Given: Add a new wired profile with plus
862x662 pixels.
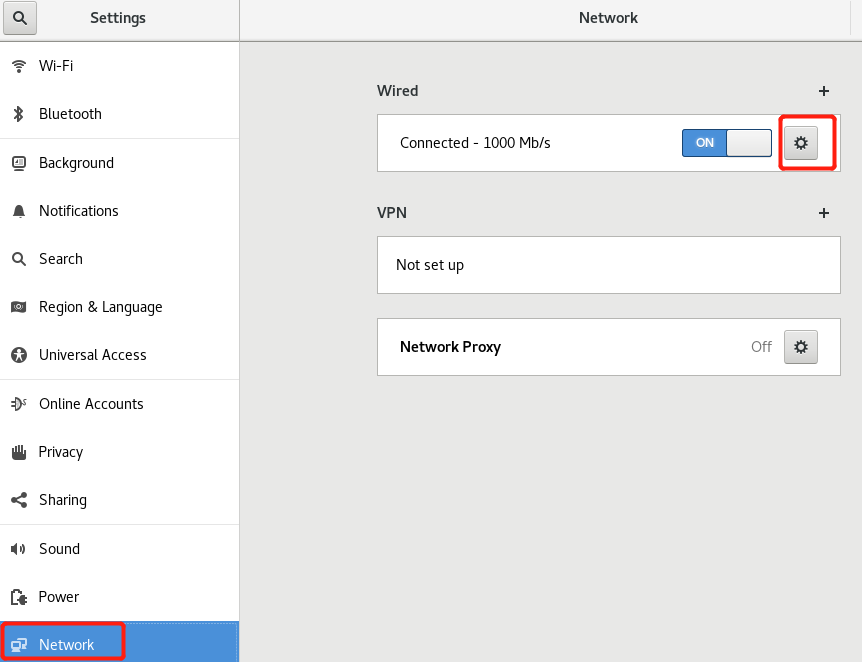Looking at the screenshot, I should (x=824, y=91).
